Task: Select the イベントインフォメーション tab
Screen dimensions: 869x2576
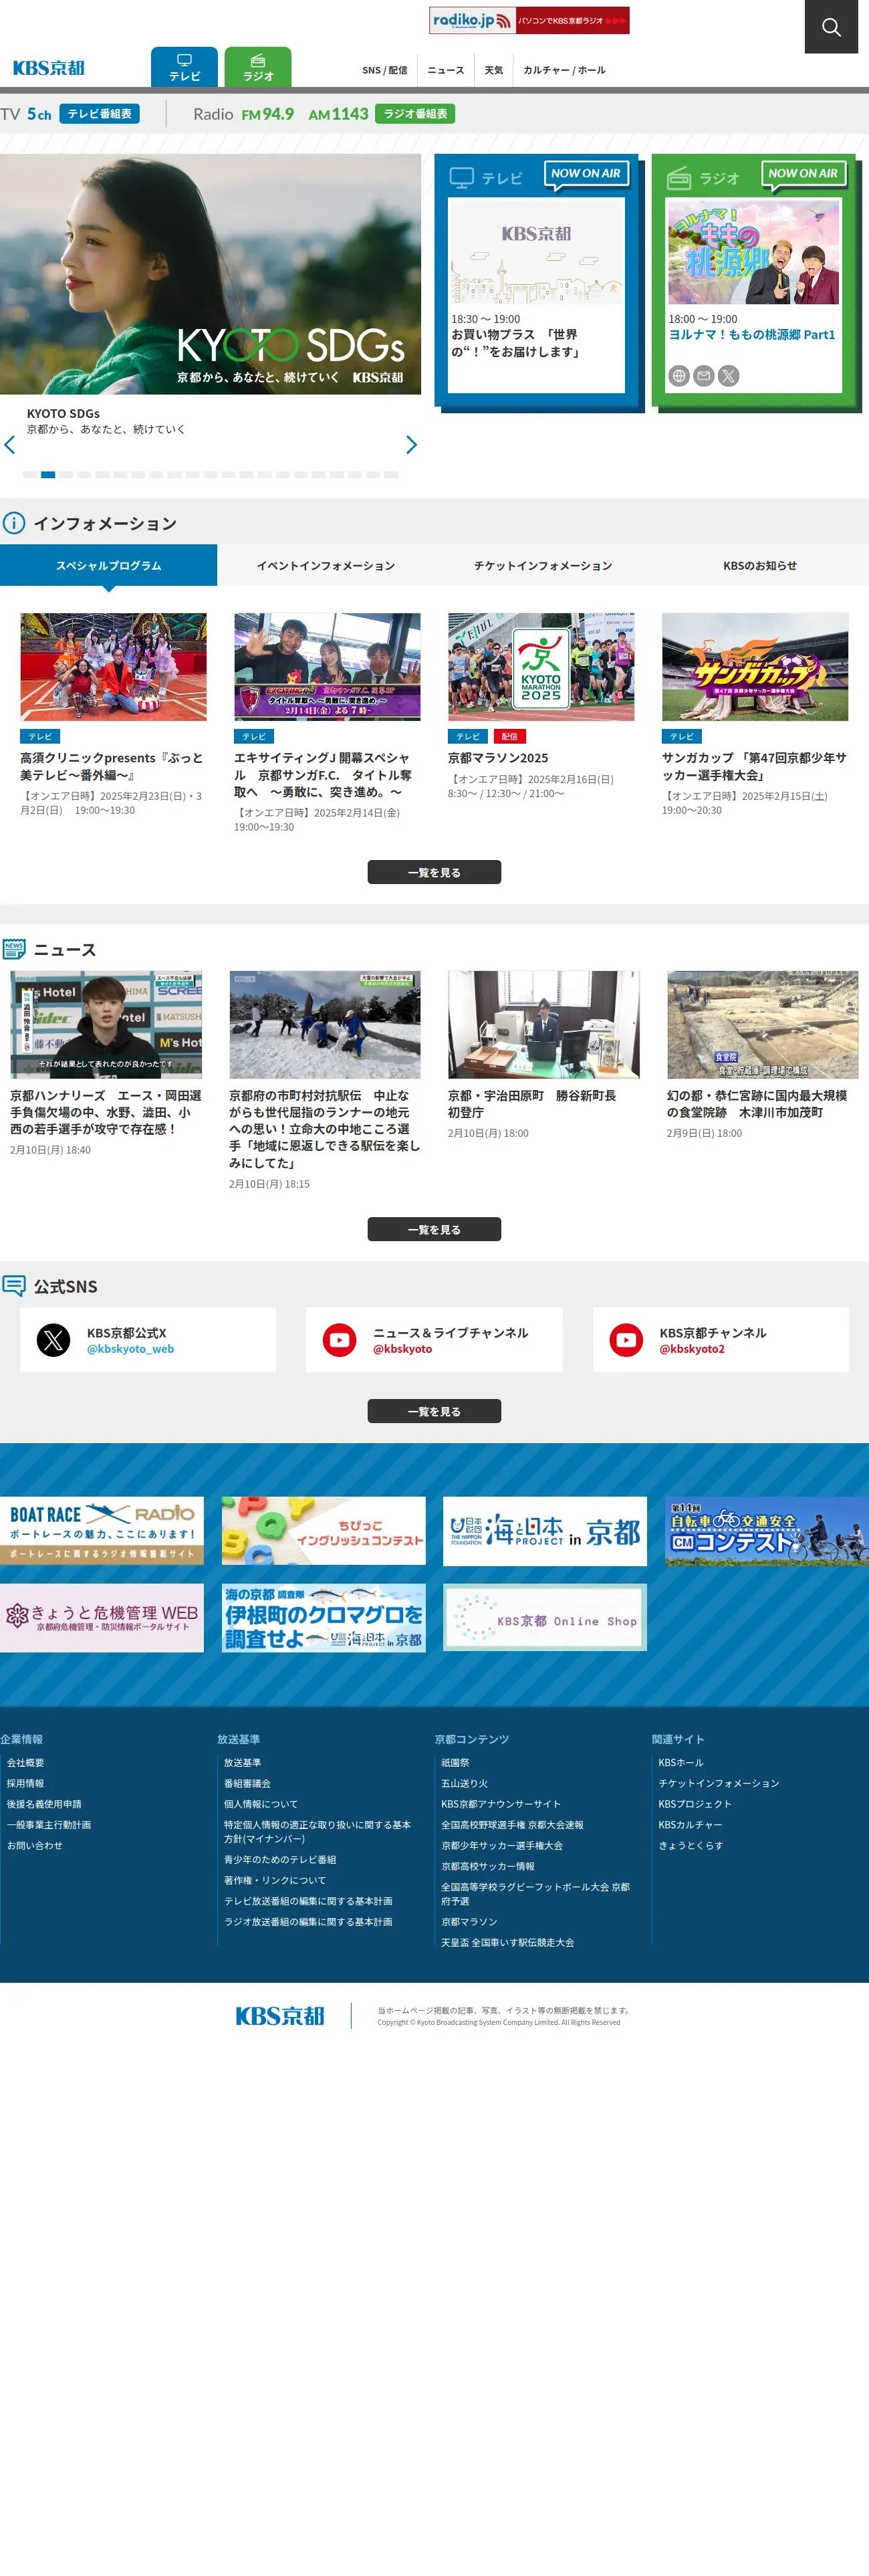Action: pos(326,566)
